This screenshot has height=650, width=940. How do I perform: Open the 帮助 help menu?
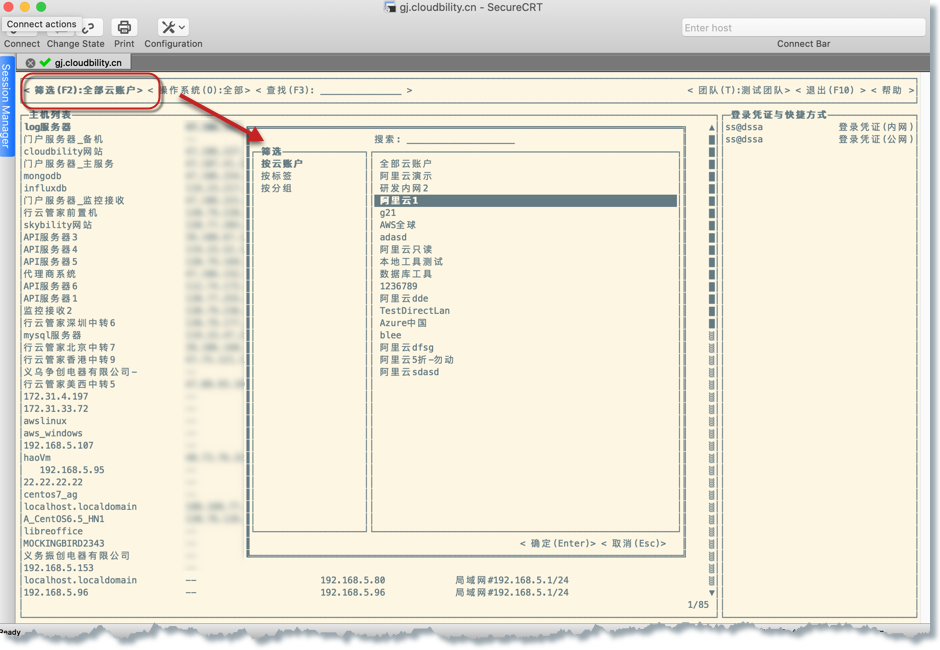tap(893, 91)
